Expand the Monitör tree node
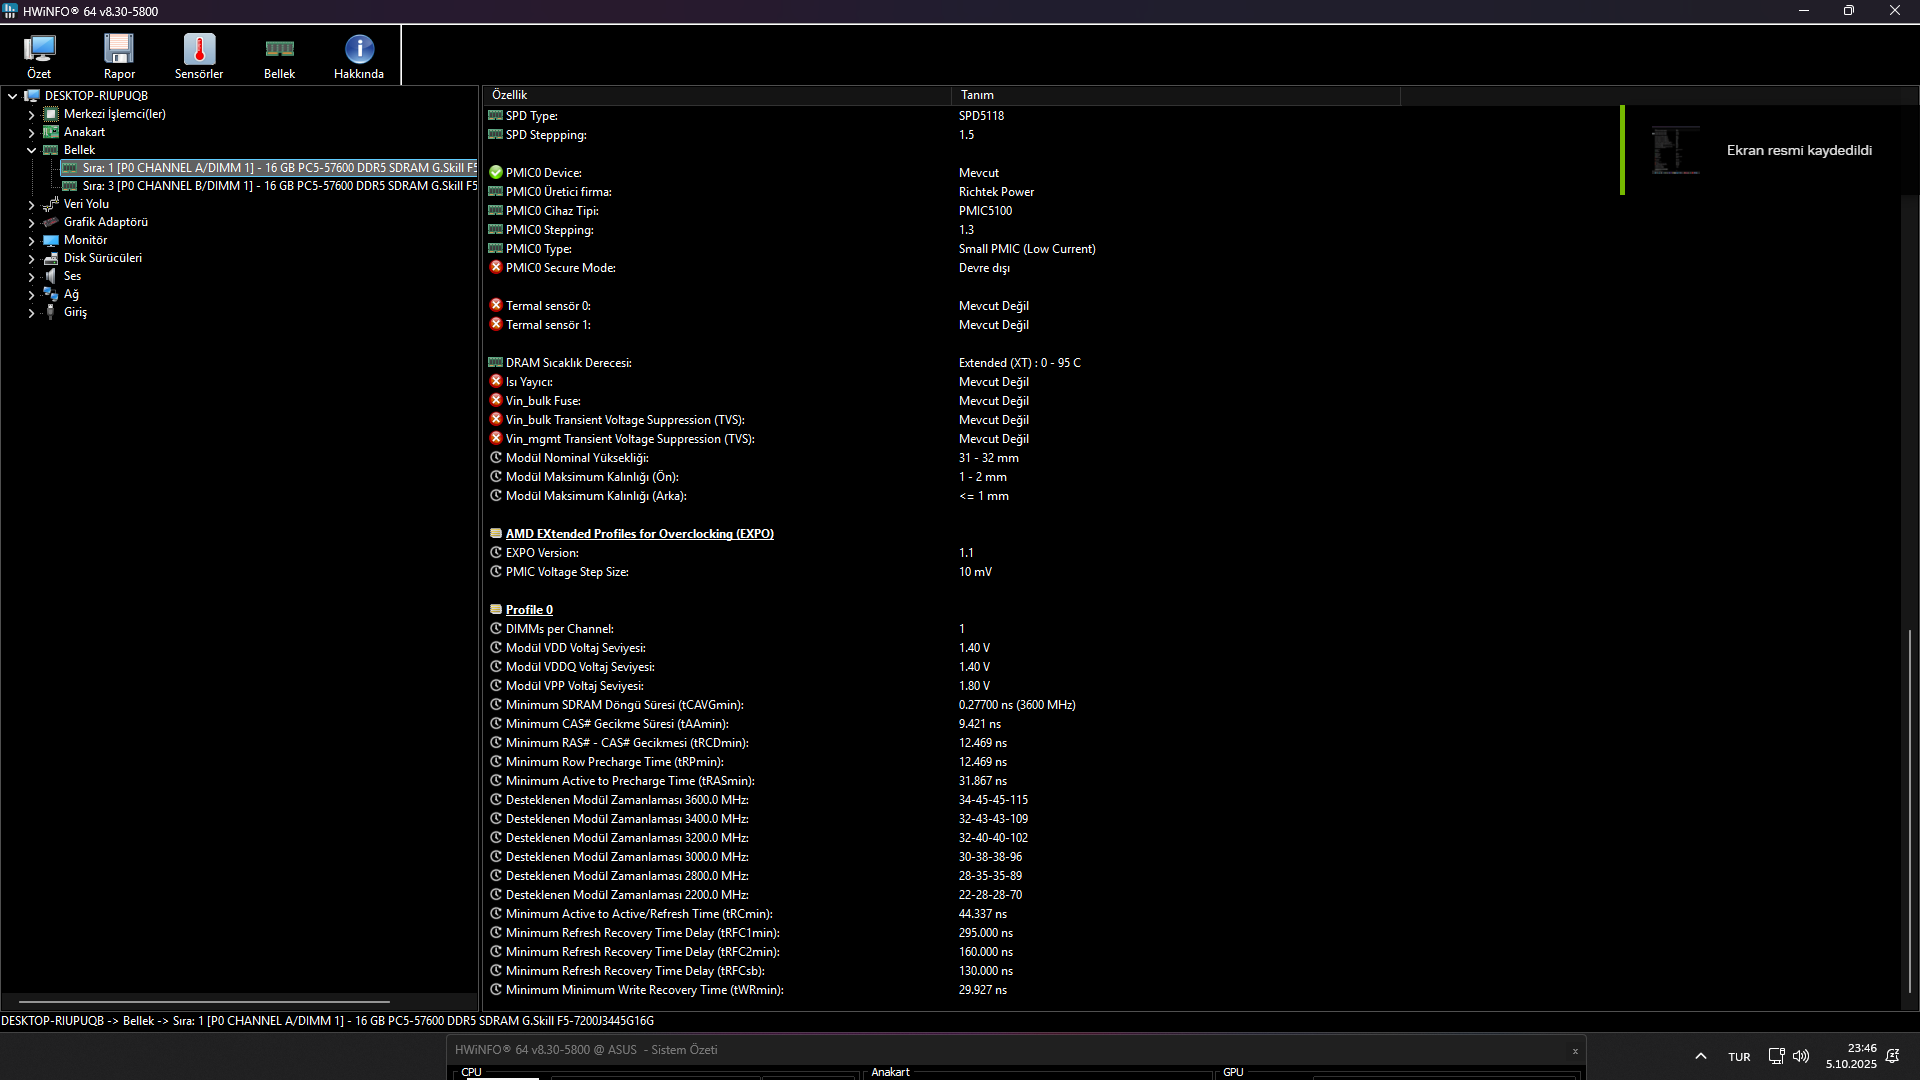1920x1080 pixels. coord(32,241)
